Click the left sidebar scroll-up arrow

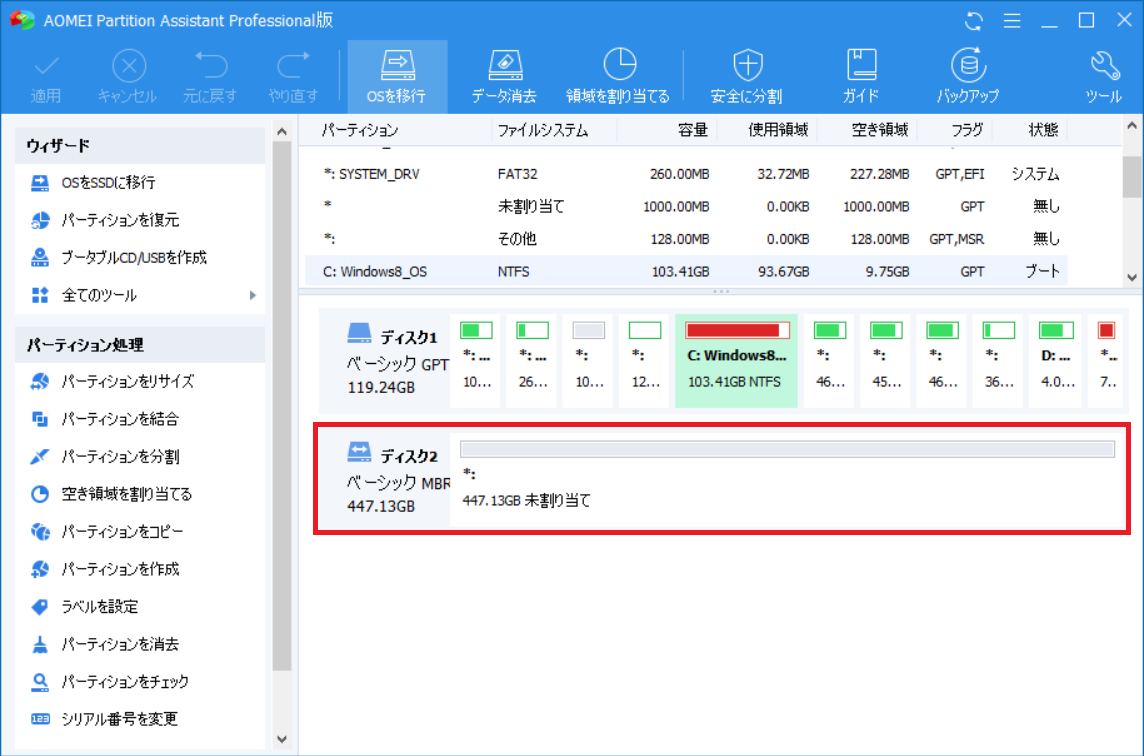click(x=282, y=132)
